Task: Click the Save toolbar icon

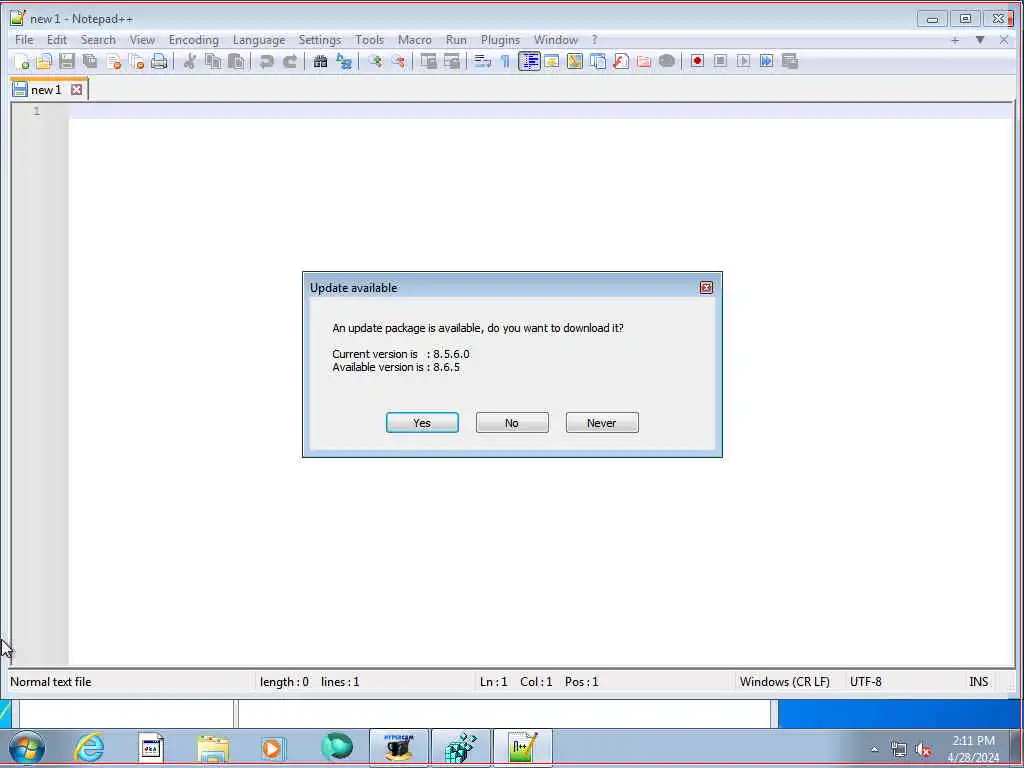Action: pyautogui.click(x=67, y=61)
